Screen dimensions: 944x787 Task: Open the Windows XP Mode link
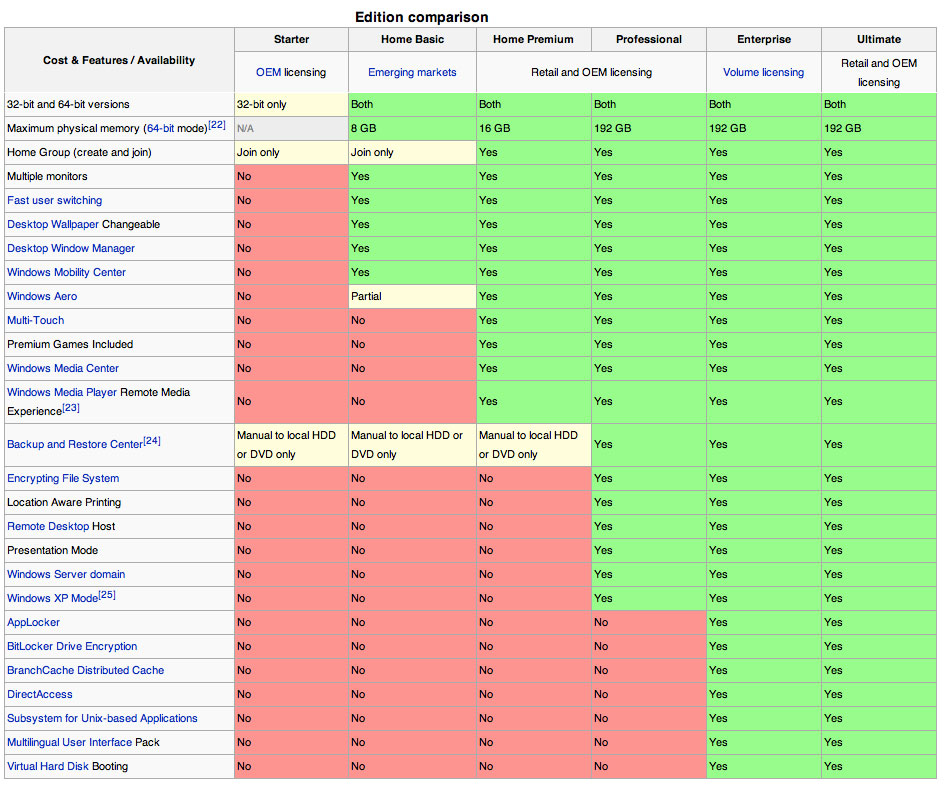[52, 599]
